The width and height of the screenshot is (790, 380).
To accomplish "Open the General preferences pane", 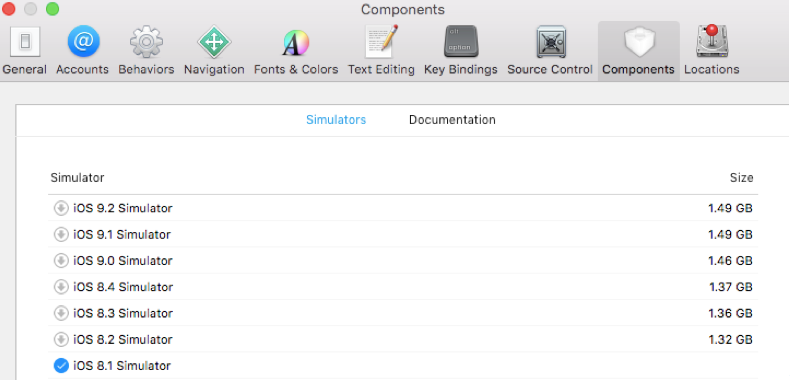I will click(24, 51).
